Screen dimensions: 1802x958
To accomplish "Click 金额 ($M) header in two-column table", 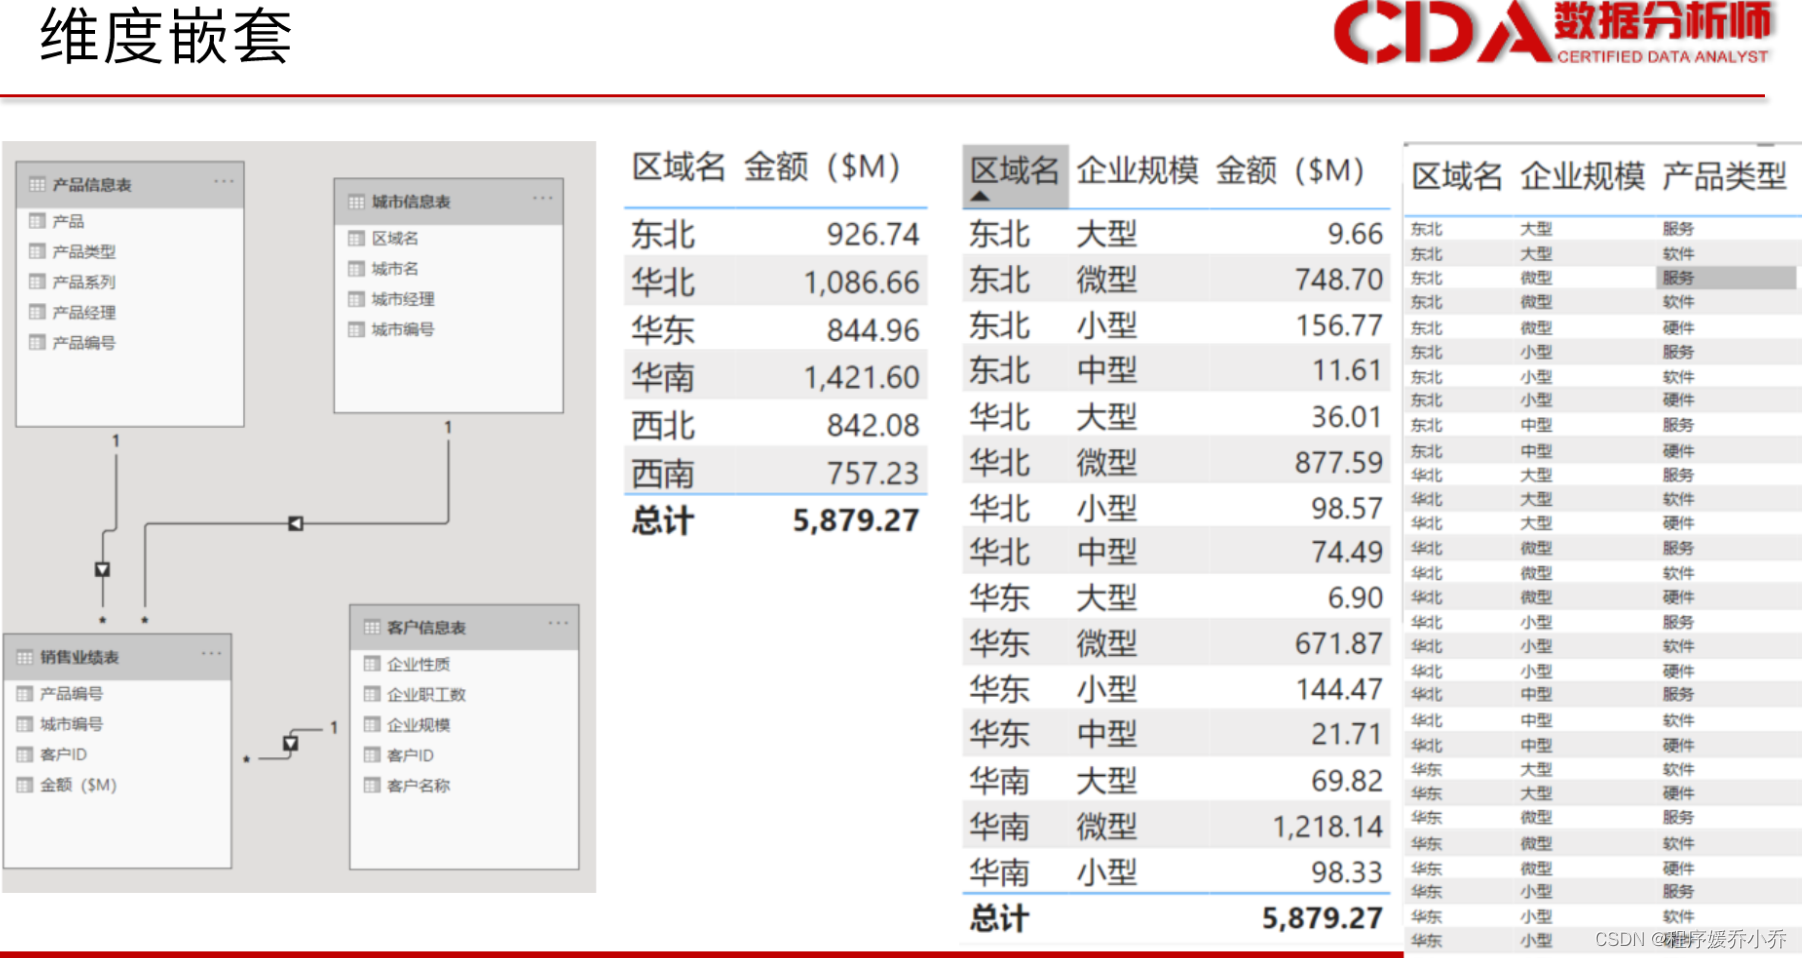I will [x=822, y=166].
